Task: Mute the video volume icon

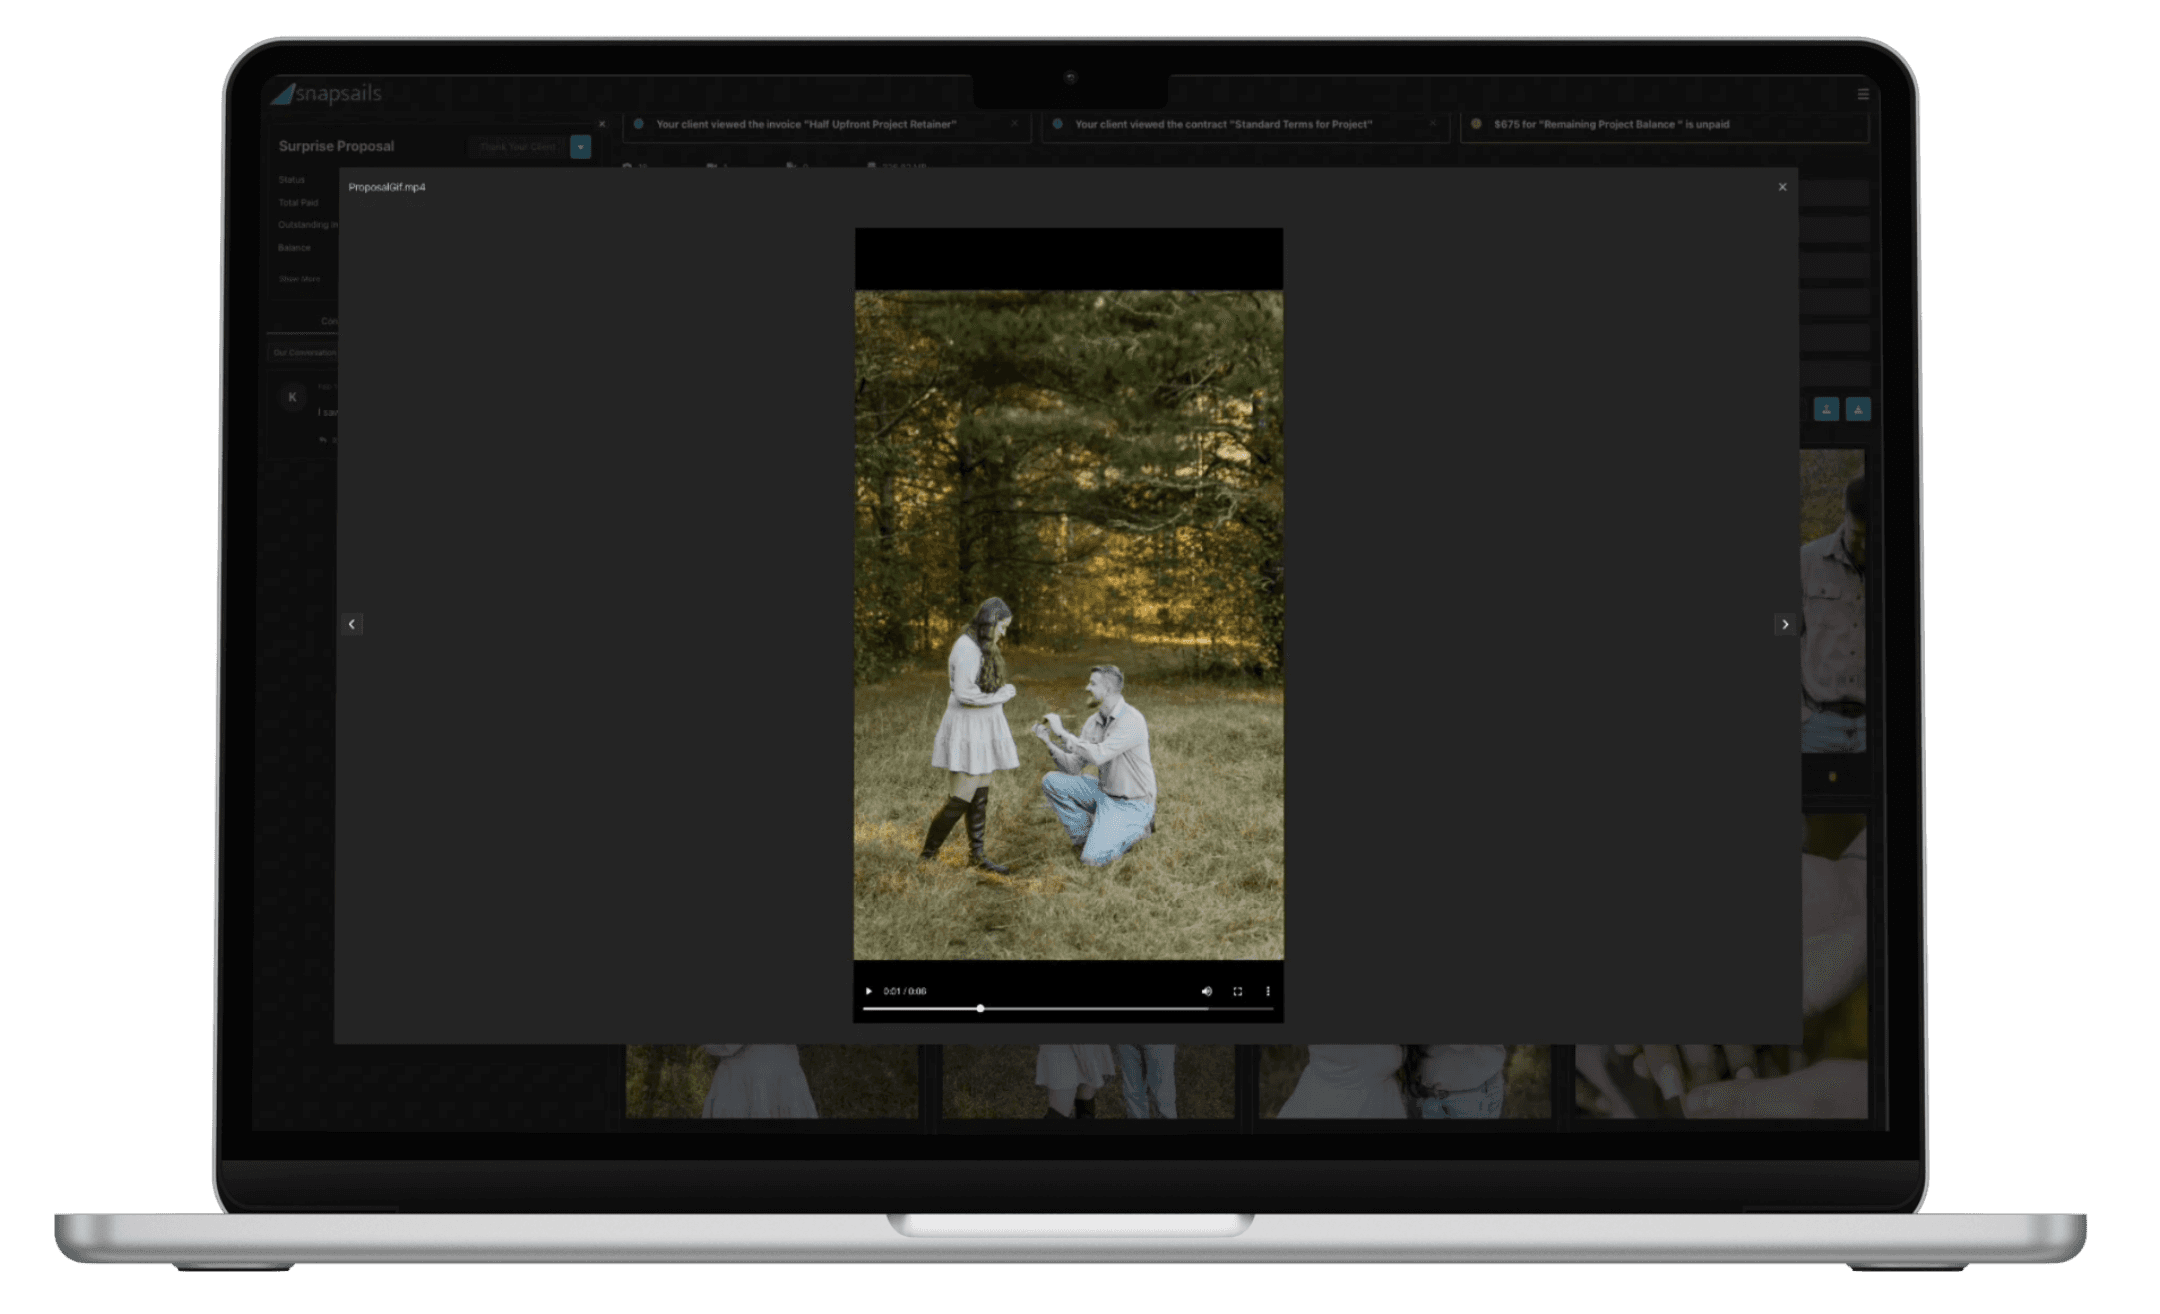Action: (x=1206, y=991)
